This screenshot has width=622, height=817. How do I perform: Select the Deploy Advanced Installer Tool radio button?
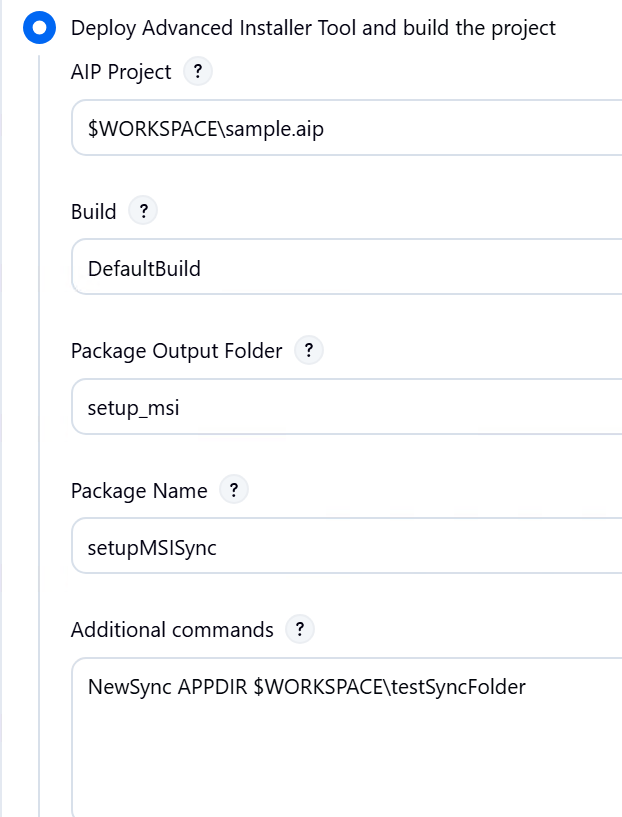(x=39, y=28)
